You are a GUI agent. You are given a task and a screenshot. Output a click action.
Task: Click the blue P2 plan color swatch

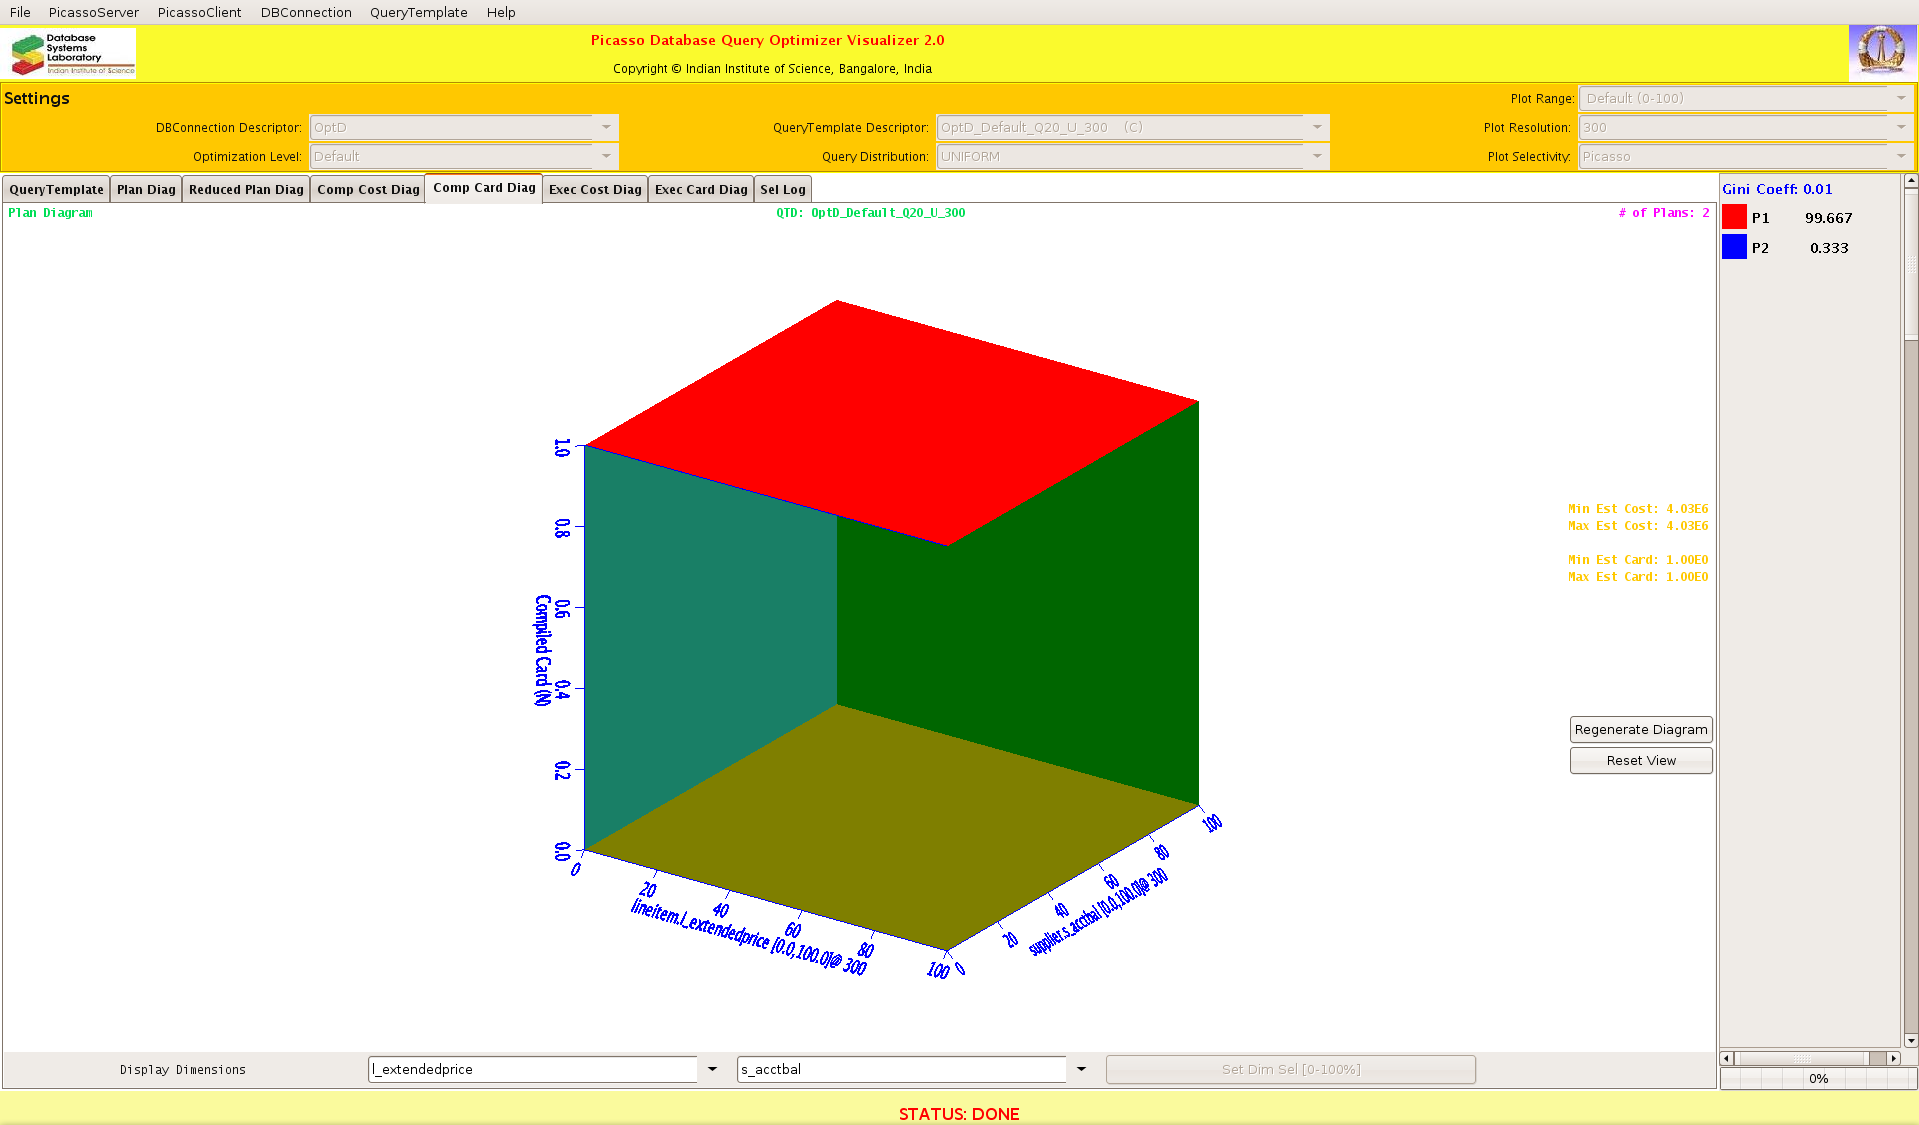(x=1734, y=248)
